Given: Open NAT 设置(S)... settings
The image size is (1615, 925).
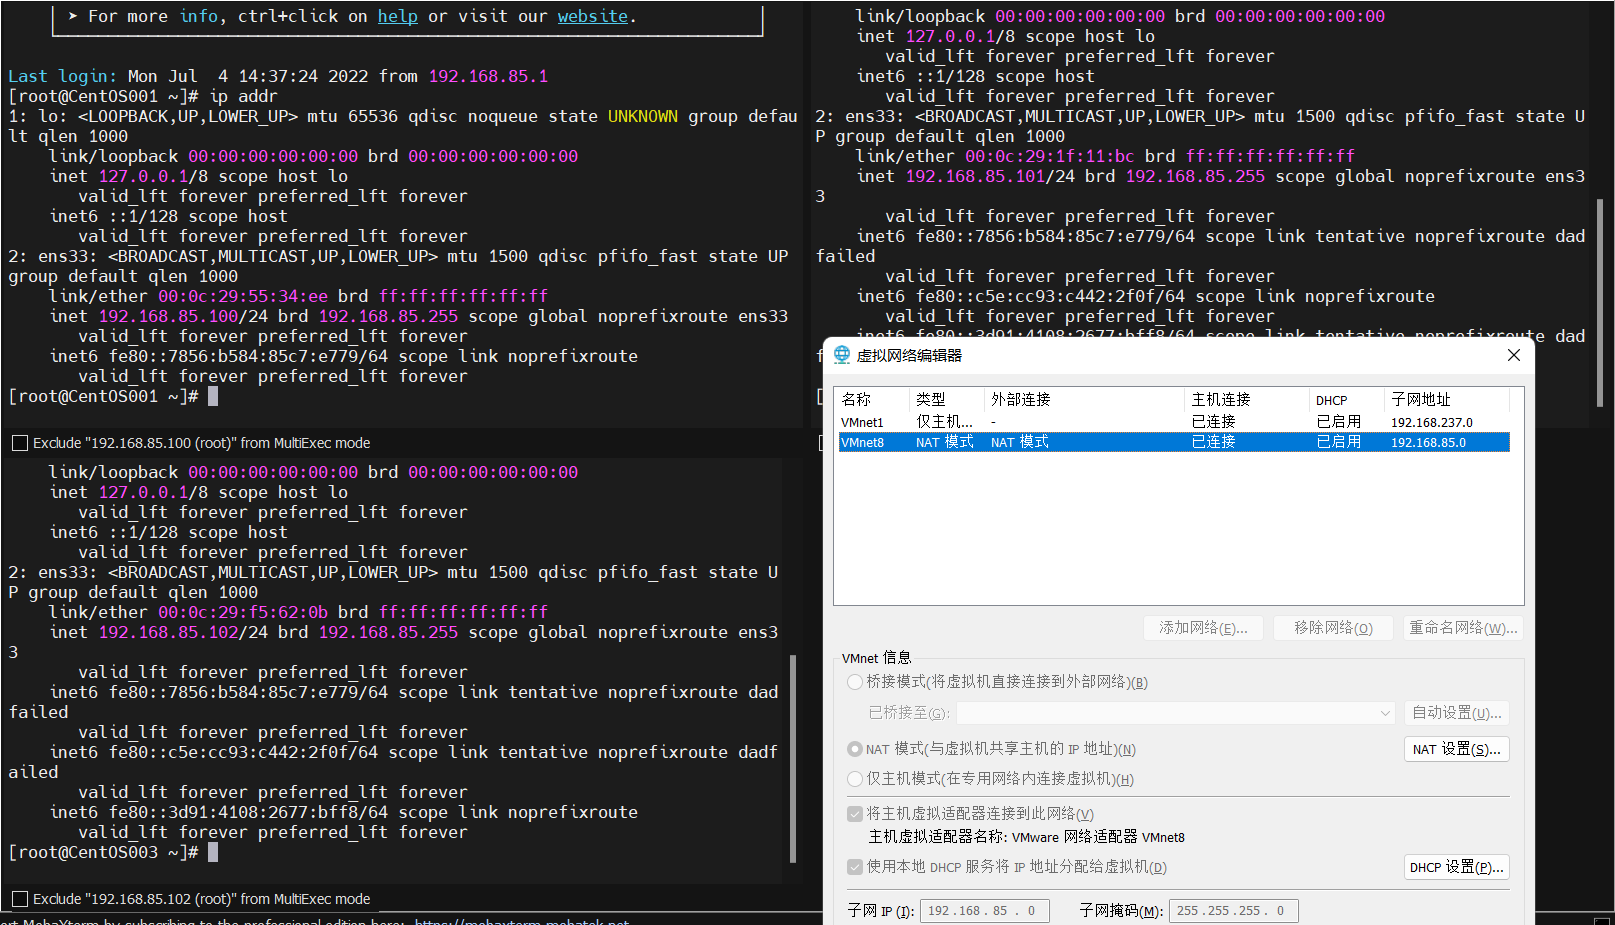Looking at the screenshot, I should click(x=1456, y=749).
